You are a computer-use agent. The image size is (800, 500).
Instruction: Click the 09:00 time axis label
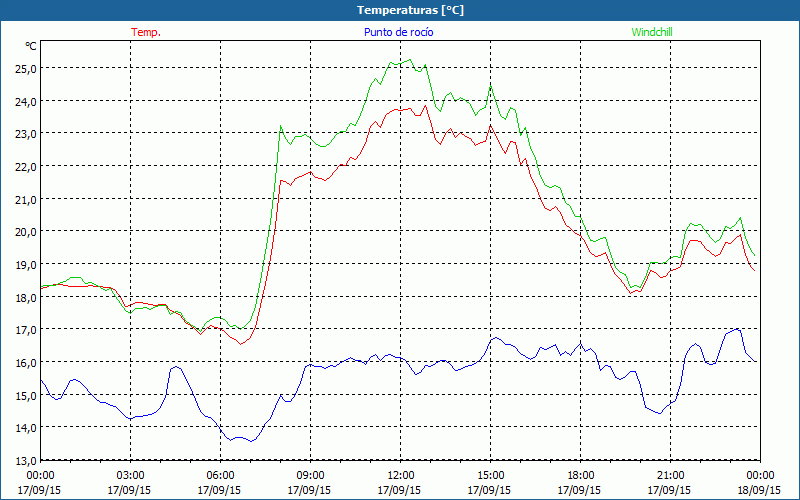[310, 476]
